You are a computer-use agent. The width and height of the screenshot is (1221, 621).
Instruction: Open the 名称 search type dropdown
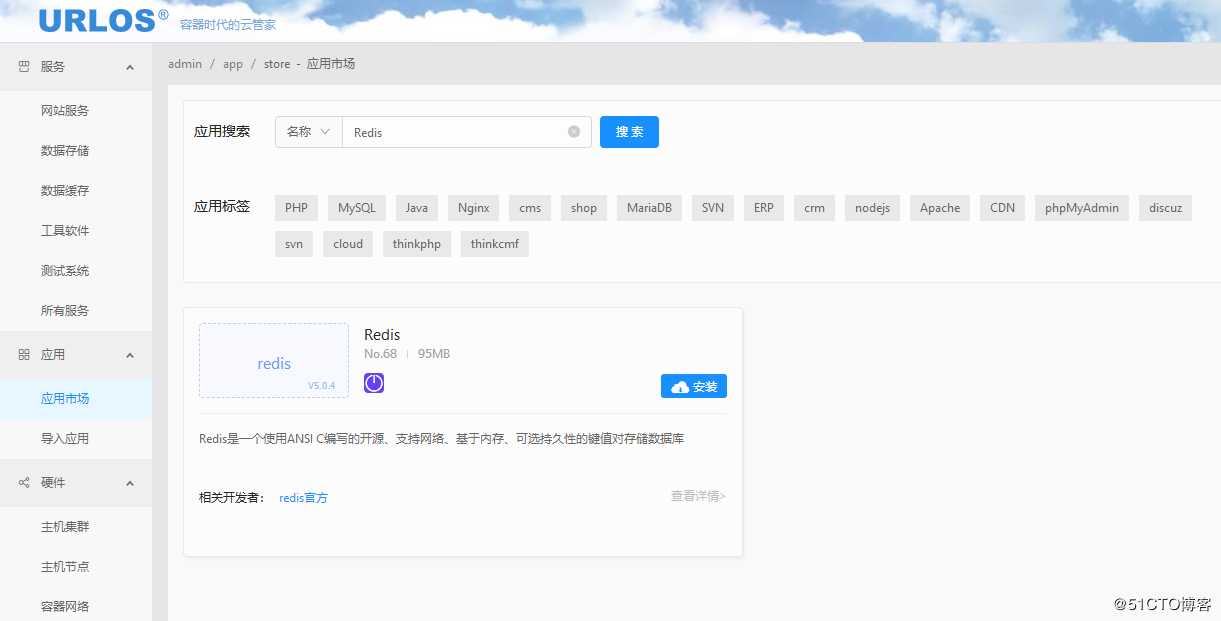309,132
